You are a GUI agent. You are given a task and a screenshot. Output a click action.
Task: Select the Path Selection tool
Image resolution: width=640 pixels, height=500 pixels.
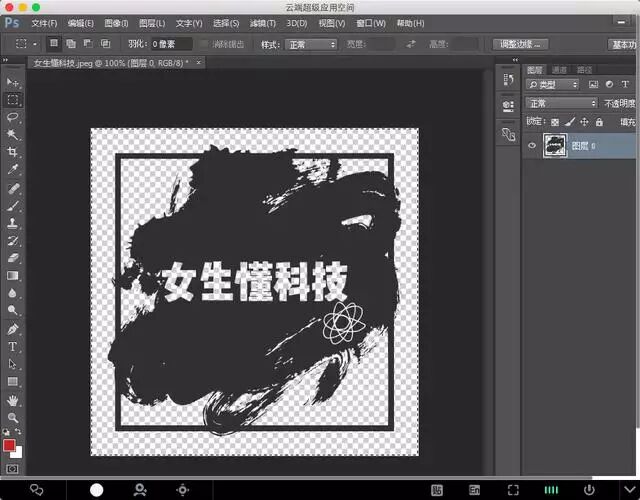[x=12, y=364]
